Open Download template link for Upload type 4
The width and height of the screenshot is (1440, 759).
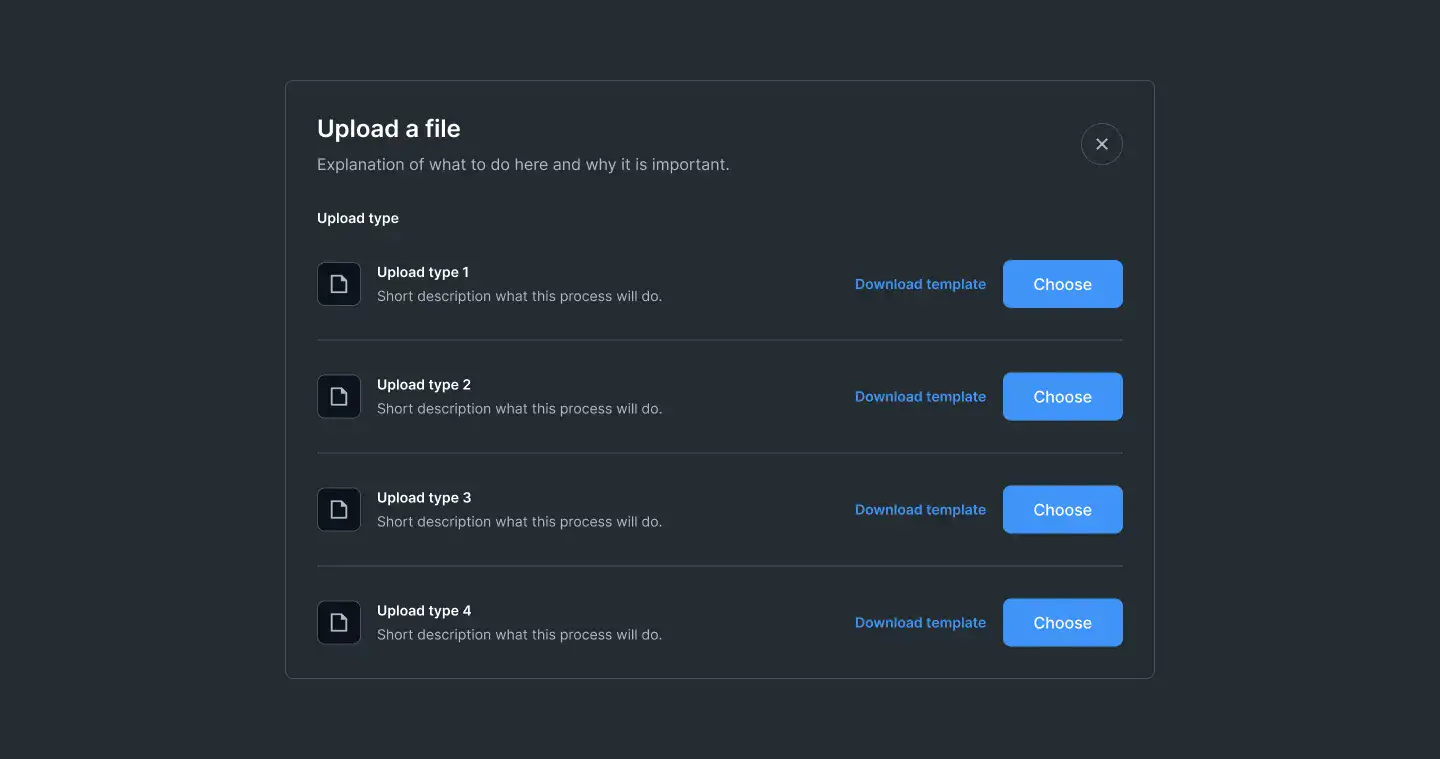pyautogui.click(x=920, y=623)
